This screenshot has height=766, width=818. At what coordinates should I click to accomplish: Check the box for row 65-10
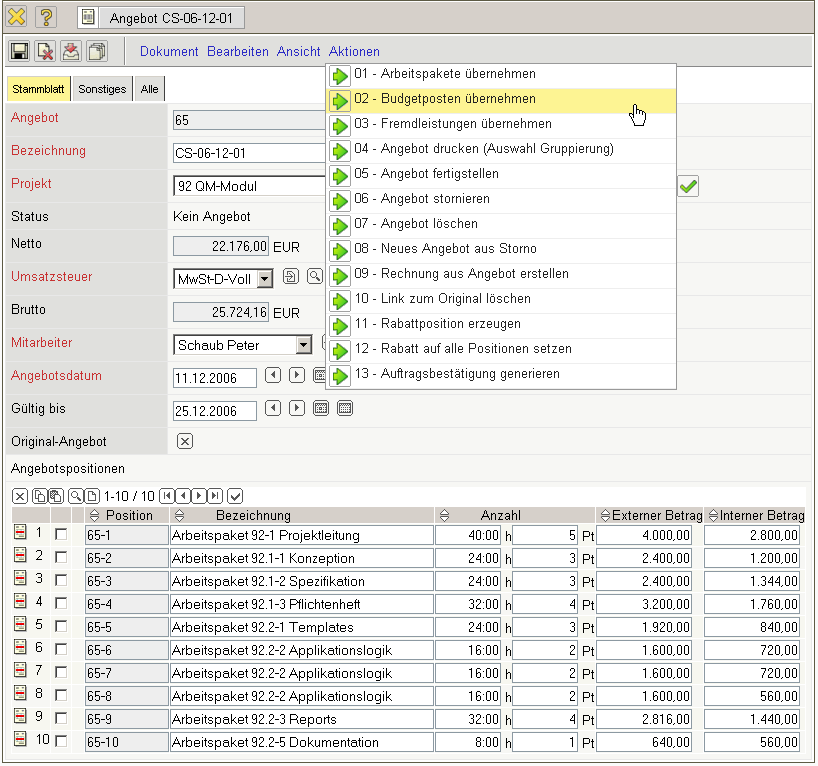(x=61, y=742)
